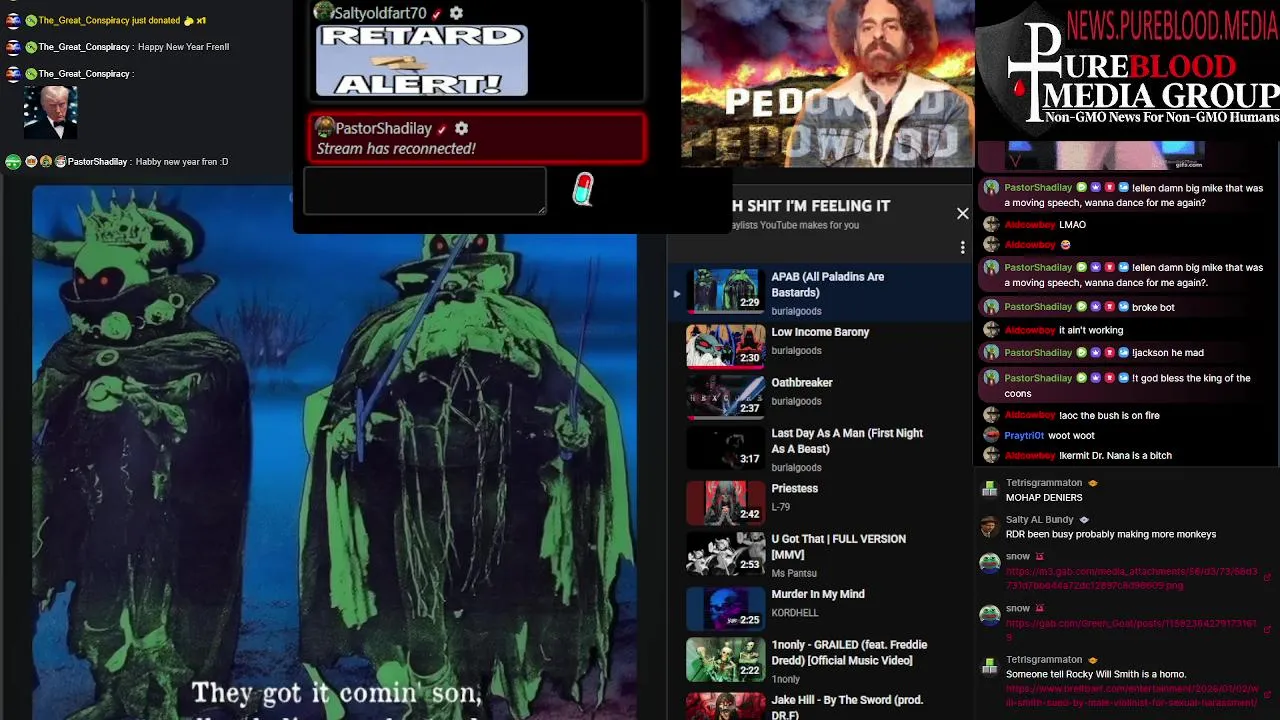The image size is (1280, 720).
Task: Open Low Income Barony thumbnail
Action: 725,346
